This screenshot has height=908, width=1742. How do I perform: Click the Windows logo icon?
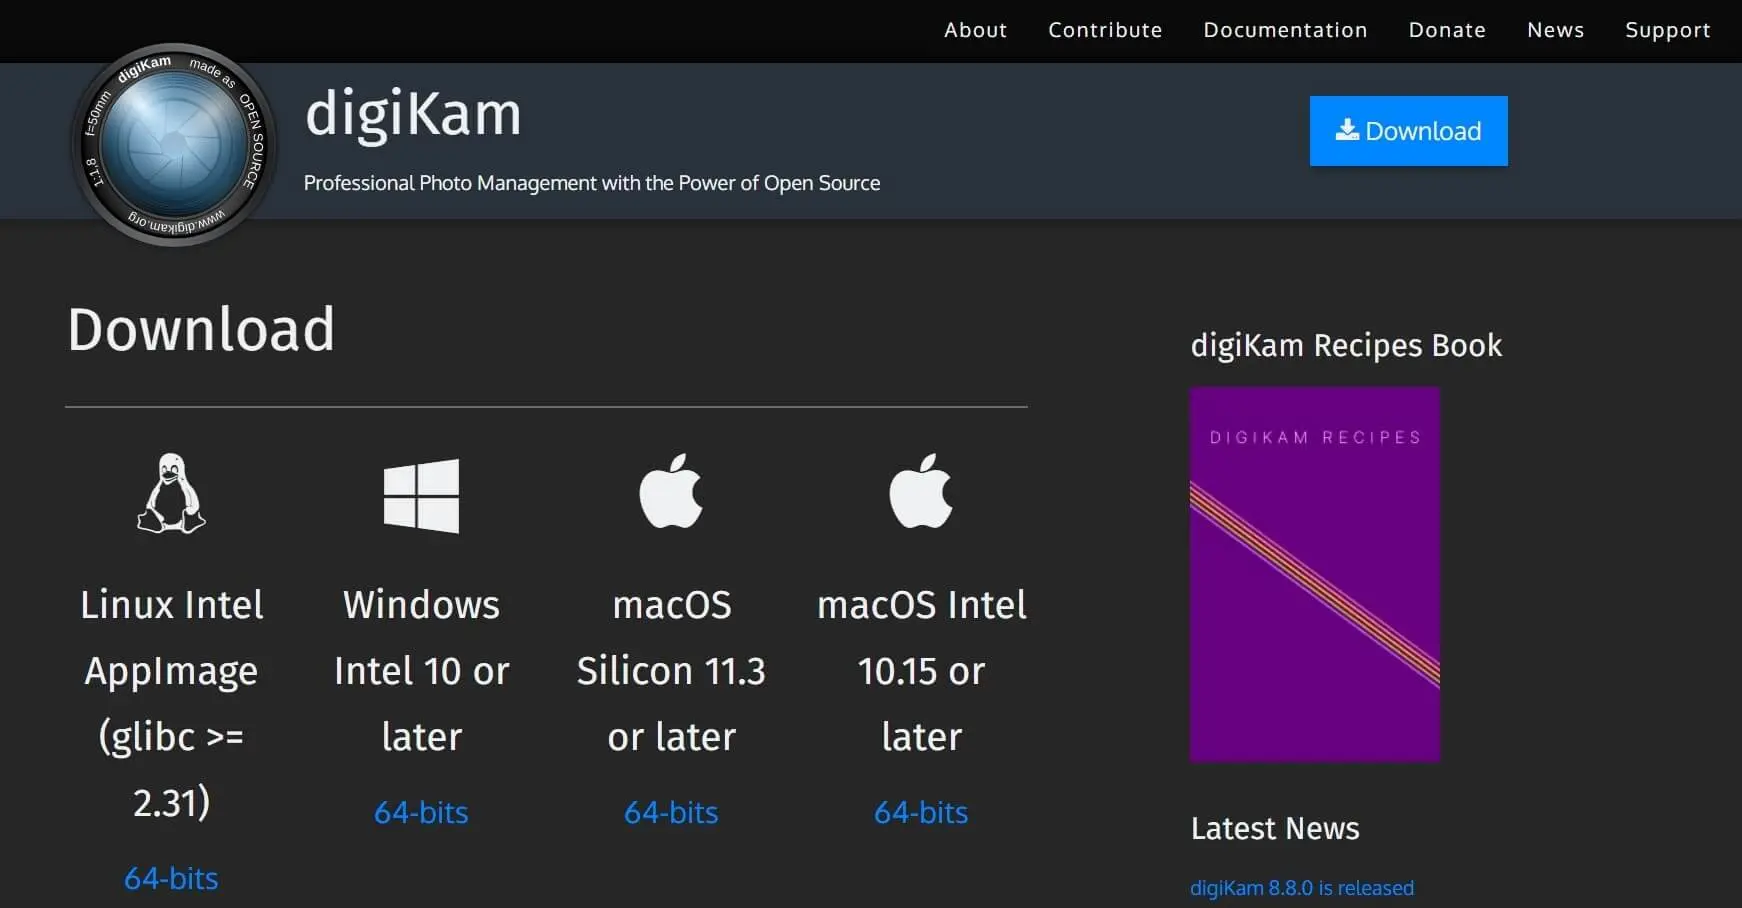(421, 497)
